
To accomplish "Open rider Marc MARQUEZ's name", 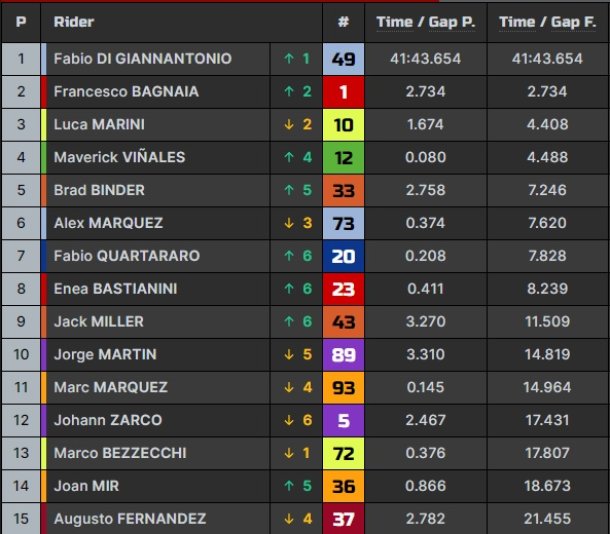I will click(x=111, y=387).
